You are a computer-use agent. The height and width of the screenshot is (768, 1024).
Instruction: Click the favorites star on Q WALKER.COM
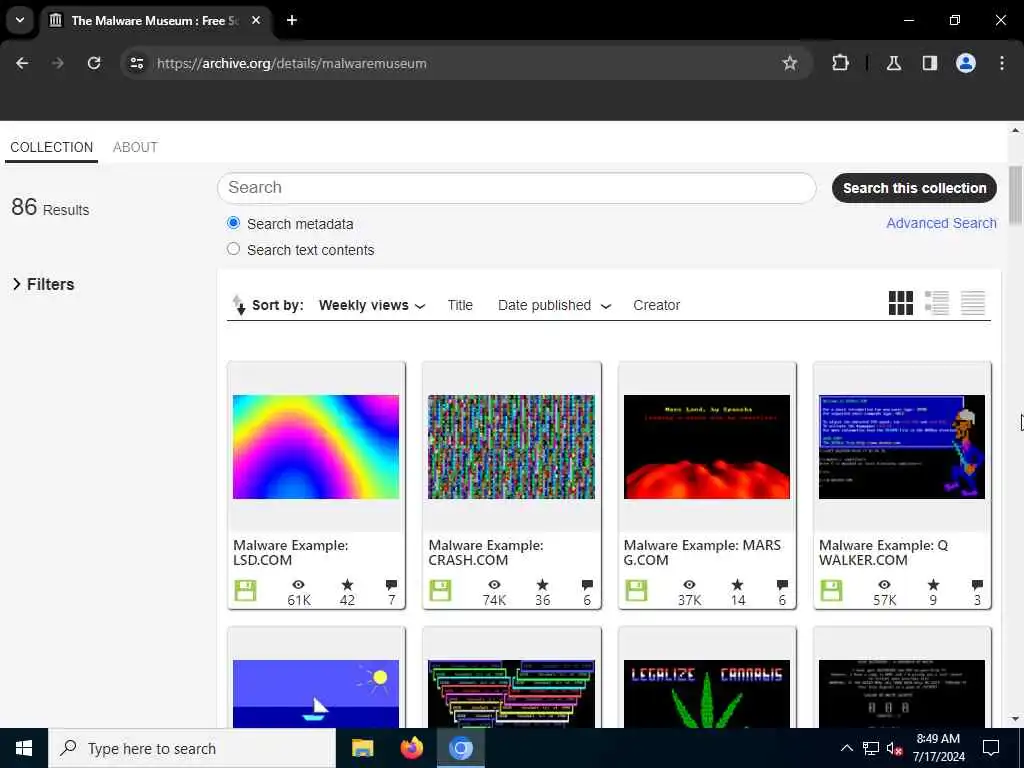click(933, 584)
